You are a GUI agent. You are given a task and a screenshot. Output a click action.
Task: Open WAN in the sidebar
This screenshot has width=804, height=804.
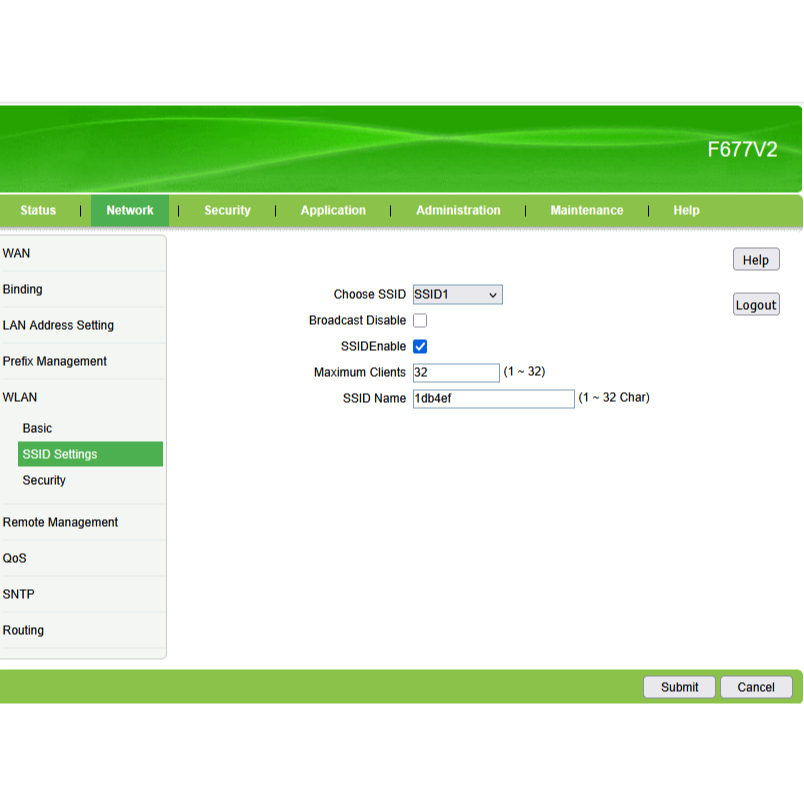[17, 254]
